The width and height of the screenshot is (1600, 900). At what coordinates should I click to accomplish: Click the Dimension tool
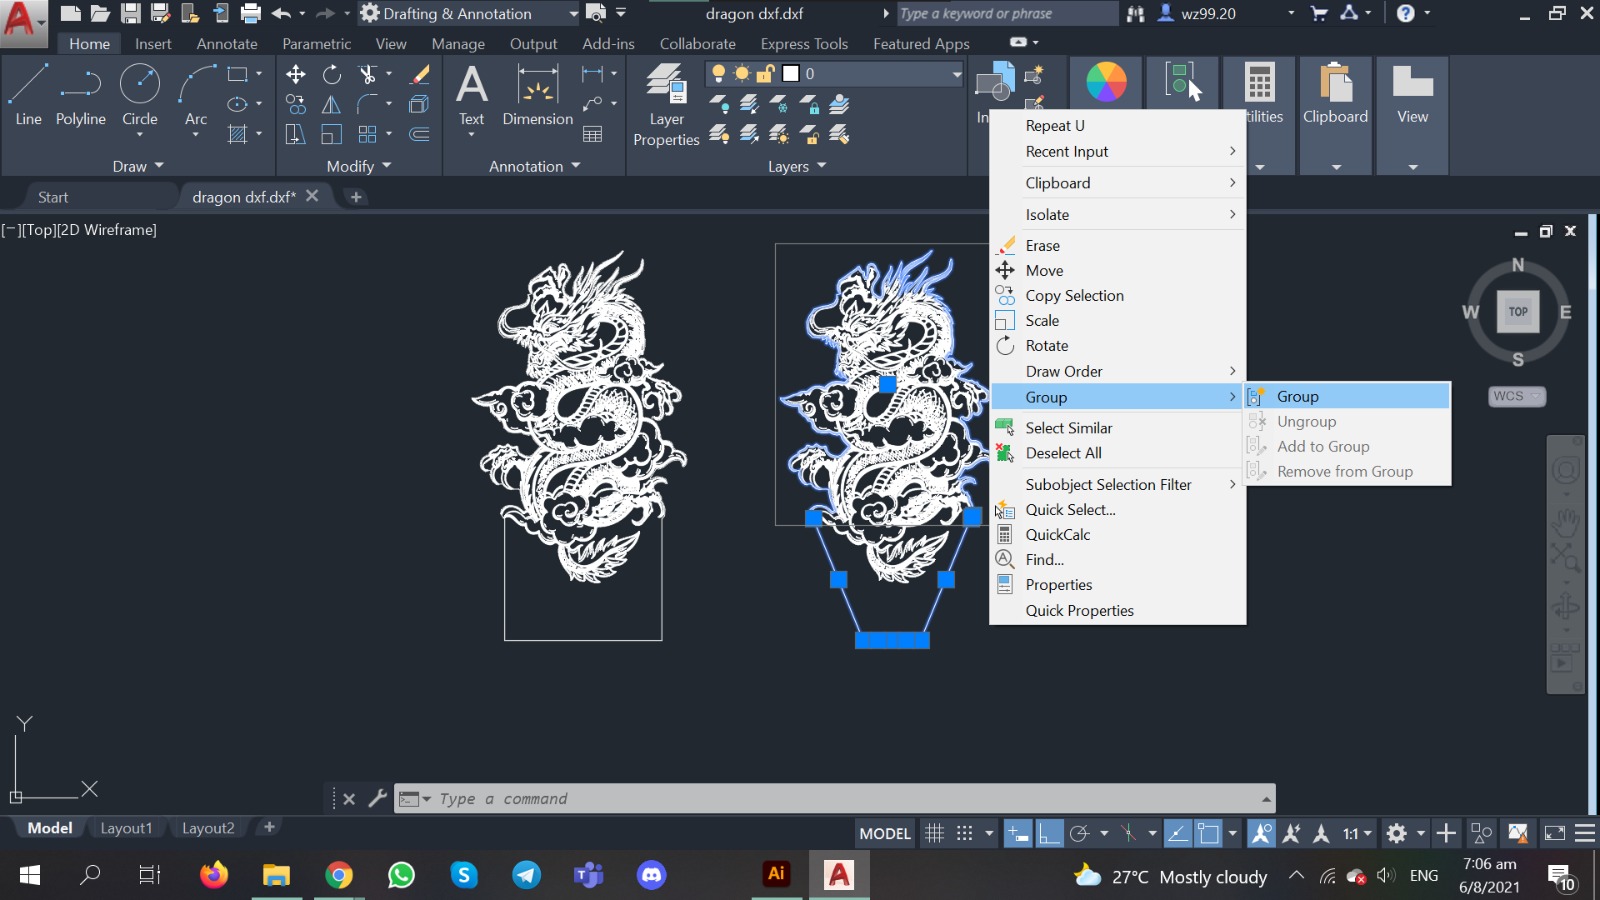point(537,95)
